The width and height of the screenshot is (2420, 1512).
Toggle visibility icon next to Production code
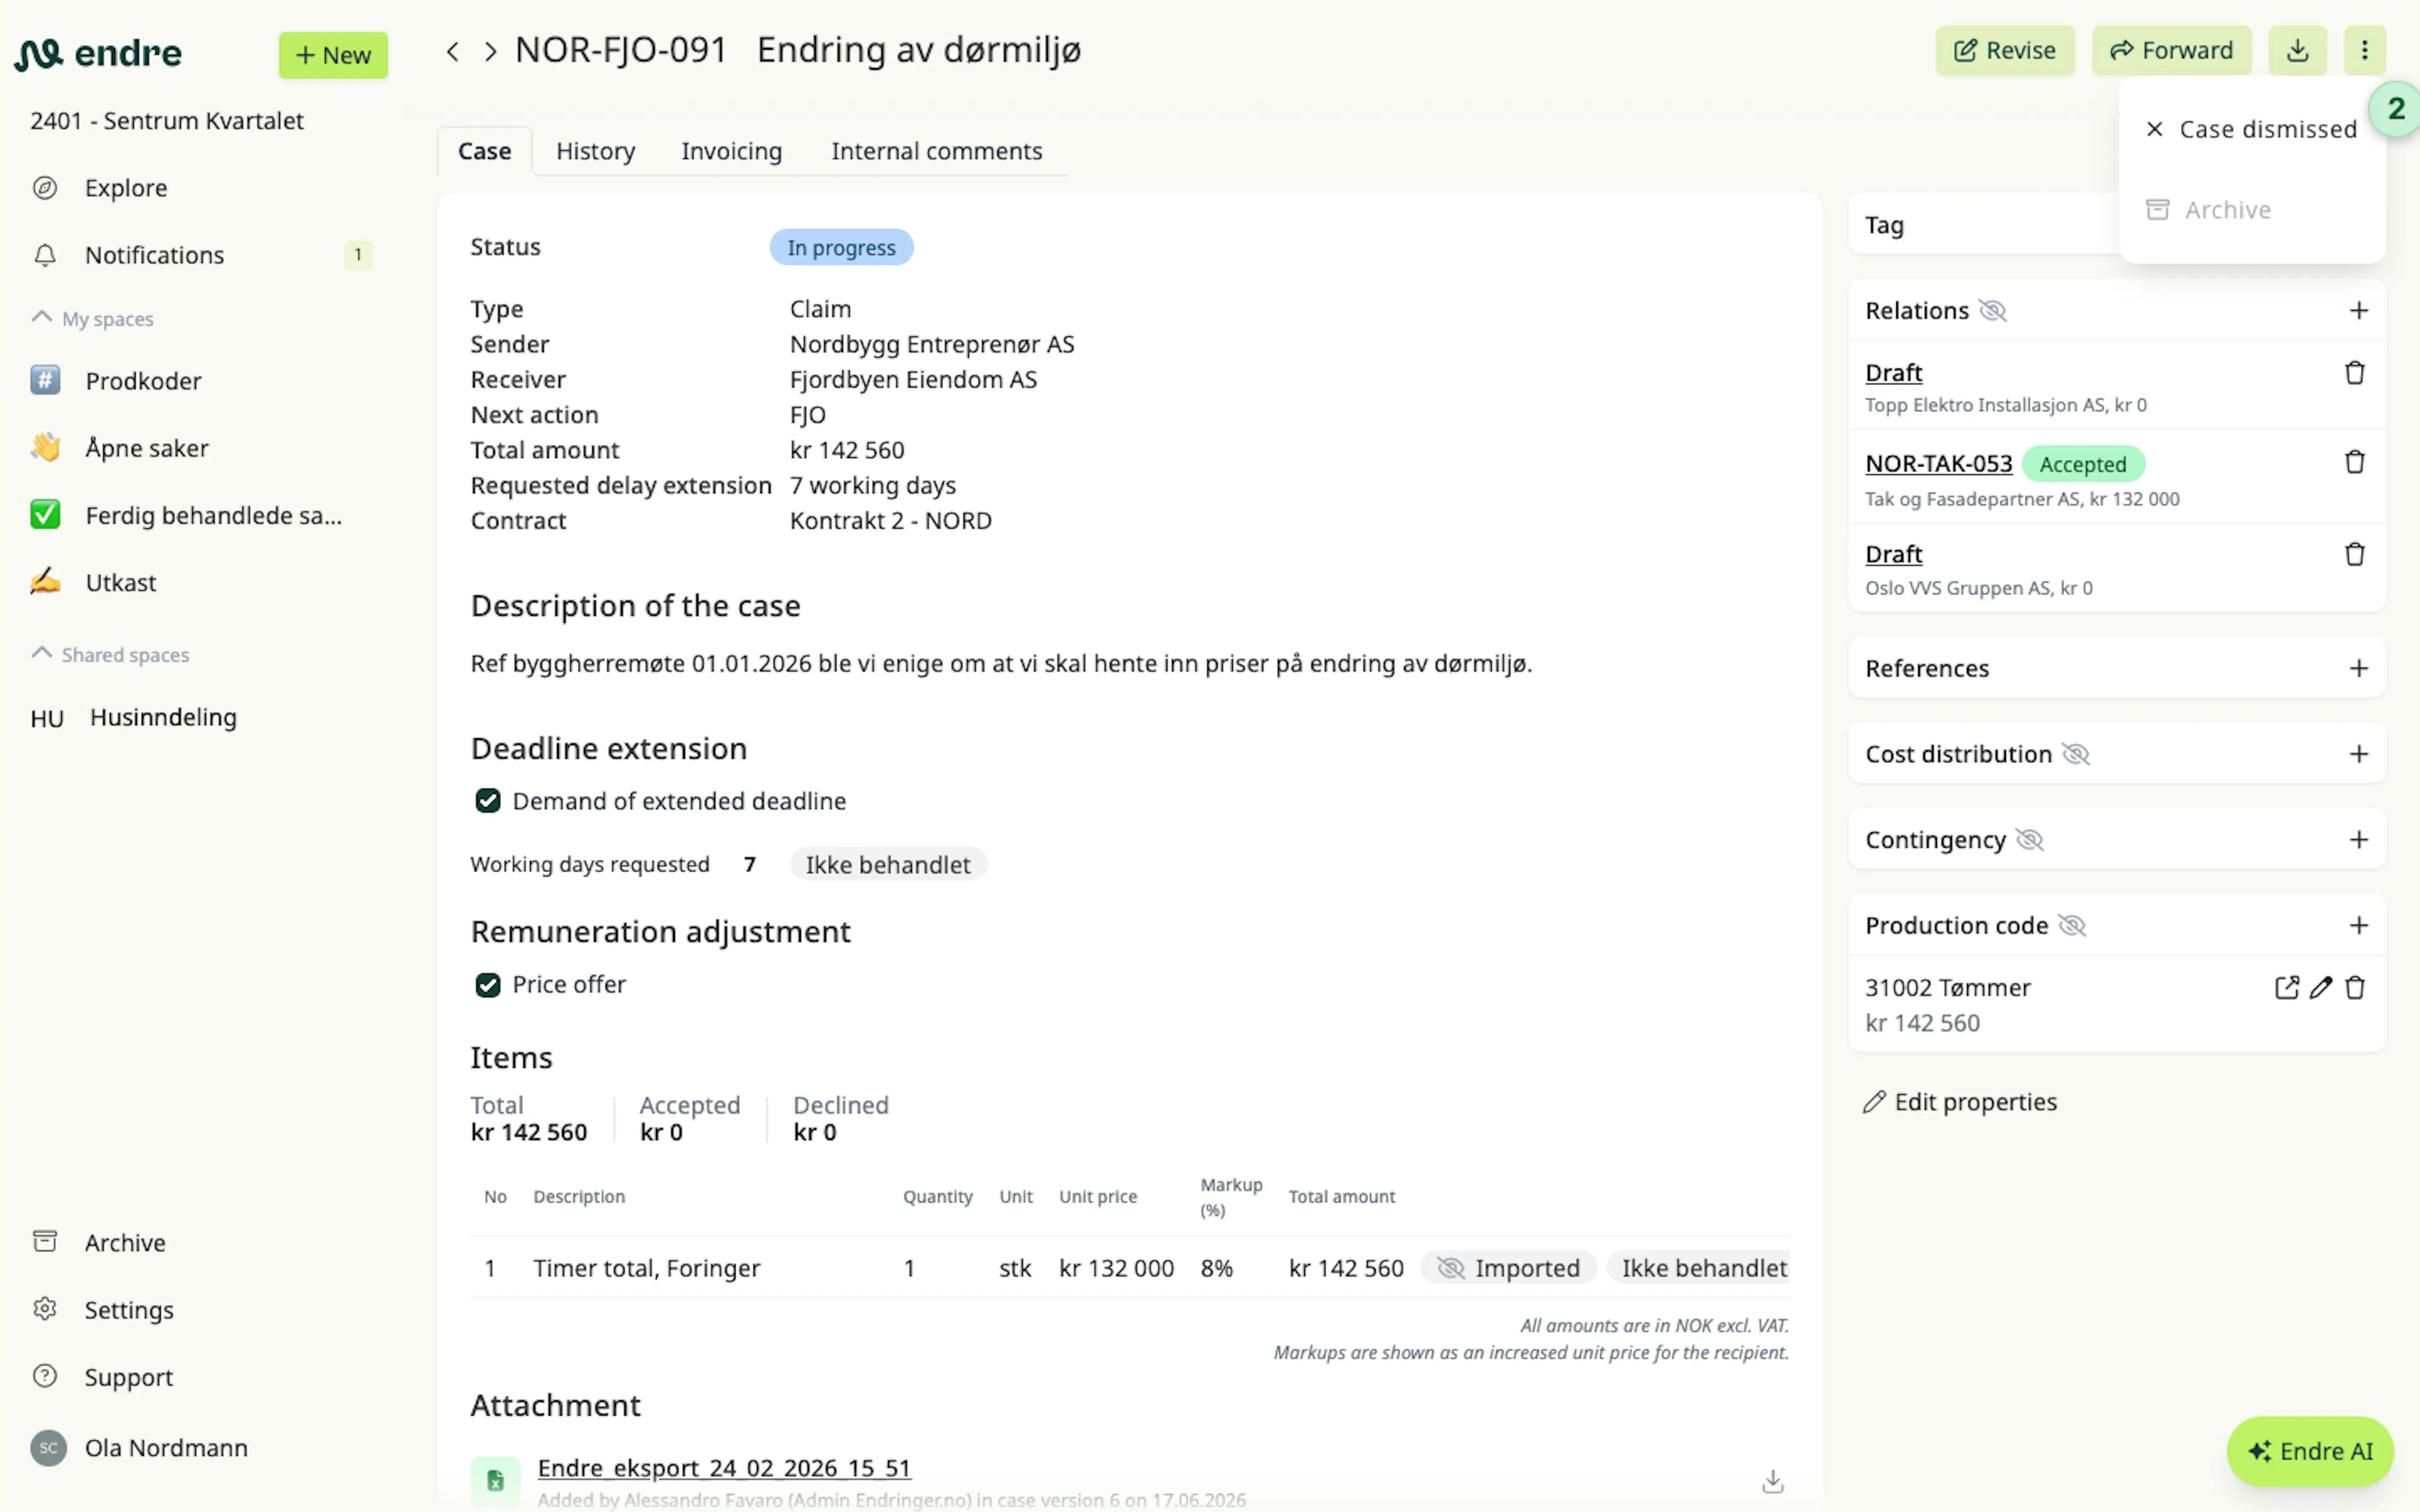[x=2072, y=926]
